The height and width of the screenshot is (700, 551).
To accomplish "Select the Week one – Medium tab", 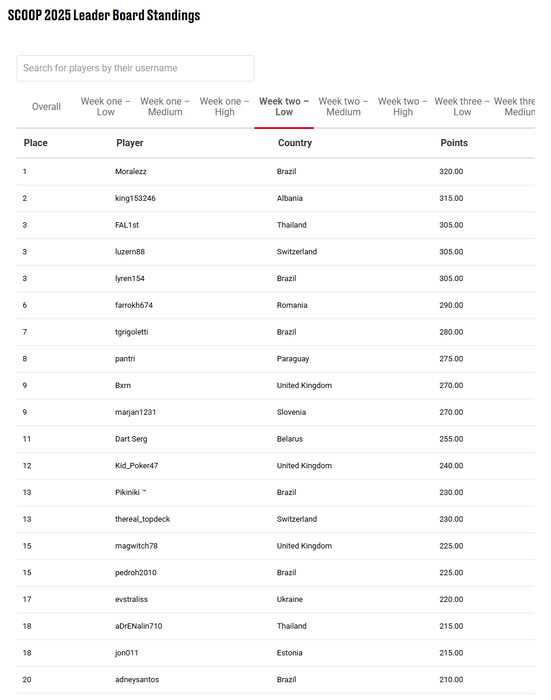I will [x=165, y=107].
